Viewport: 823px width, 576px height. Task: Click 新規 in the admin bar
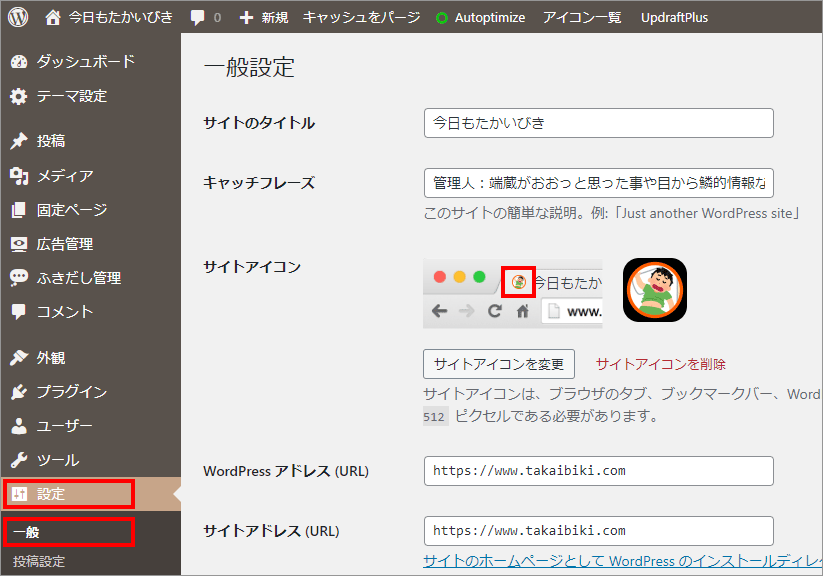(275, 18)
